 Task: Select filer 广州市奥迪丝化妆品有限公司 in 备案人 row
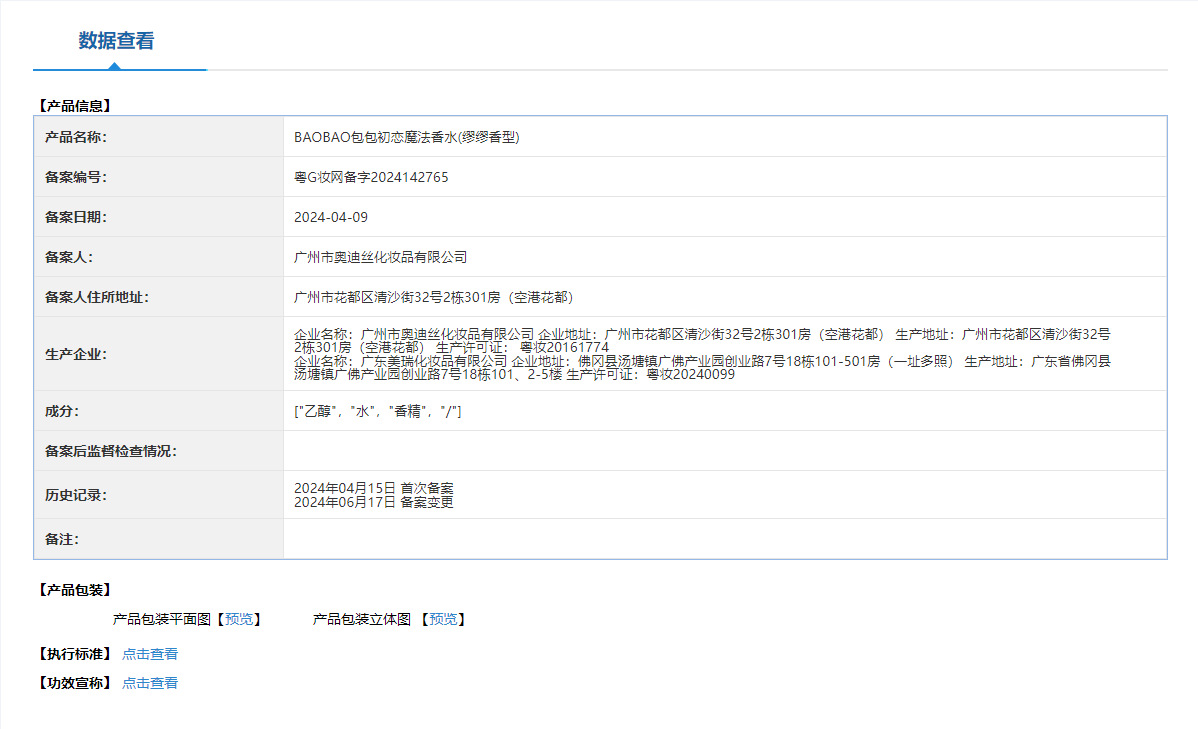380,258
